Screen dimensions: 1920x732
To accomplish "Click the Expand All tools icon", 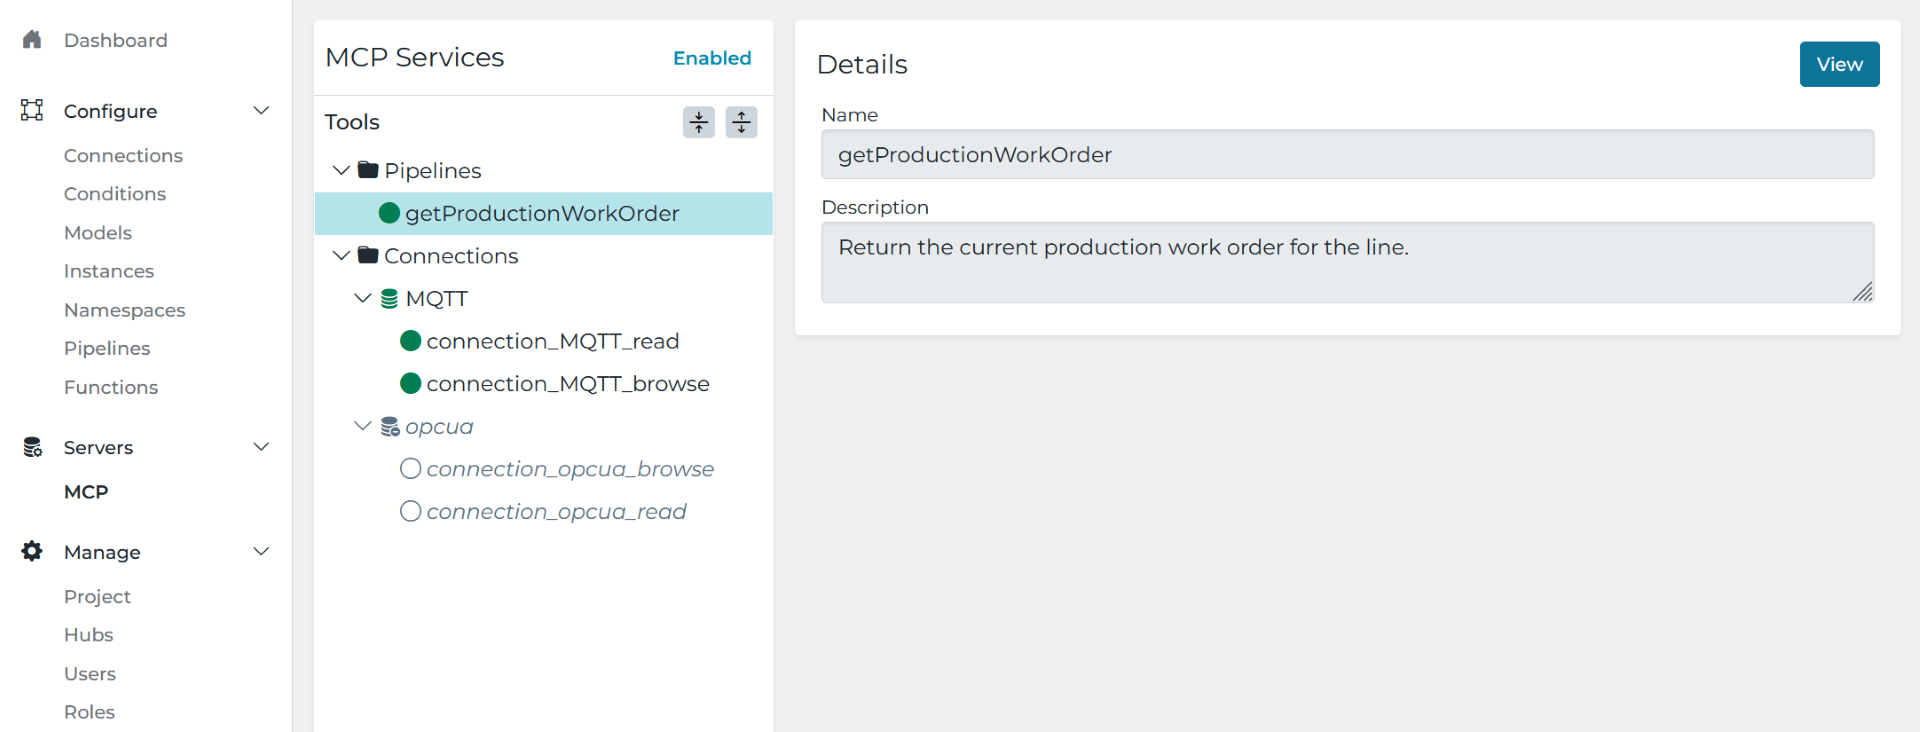I will 741,122.
